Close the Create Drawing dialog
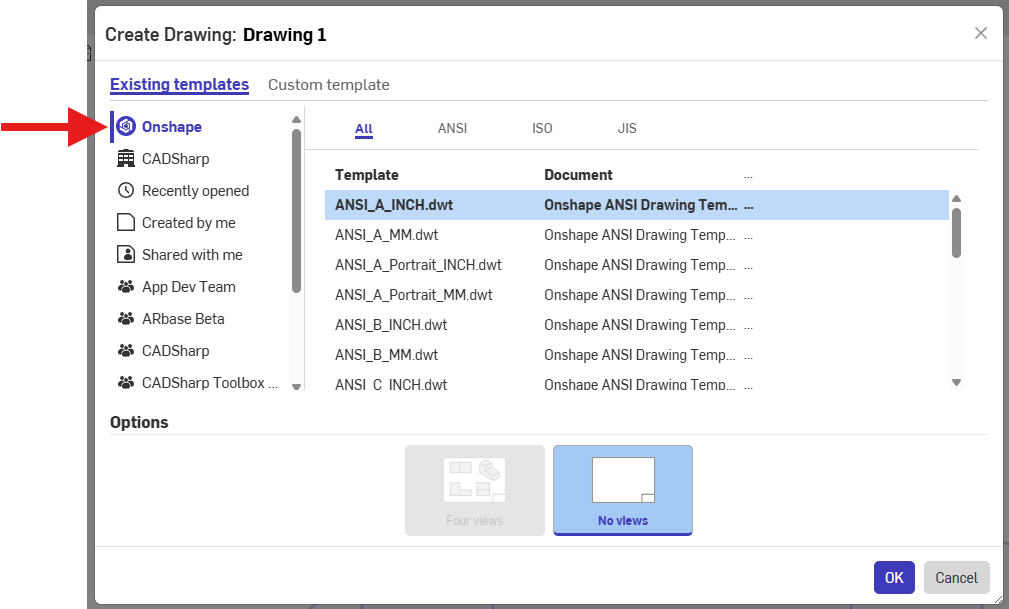 click(x=981, y=33)
